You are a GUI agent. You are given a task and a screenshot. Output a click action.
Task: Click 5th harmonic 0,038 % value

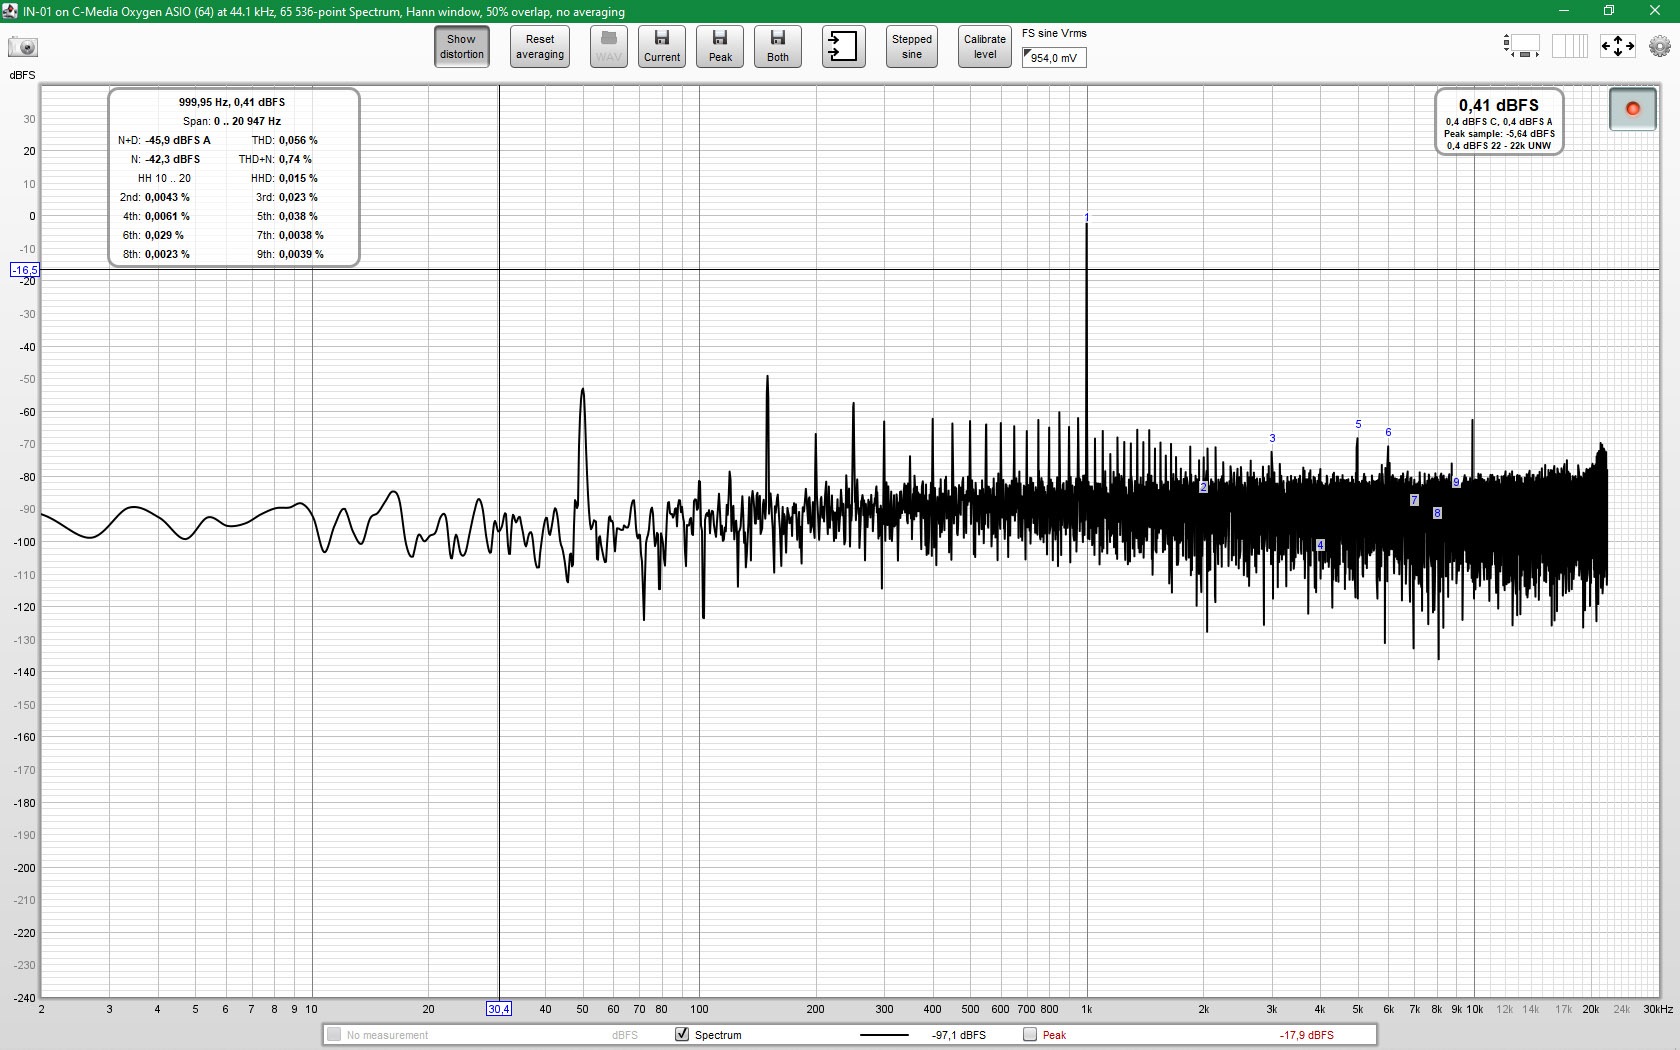pos(298,216)
